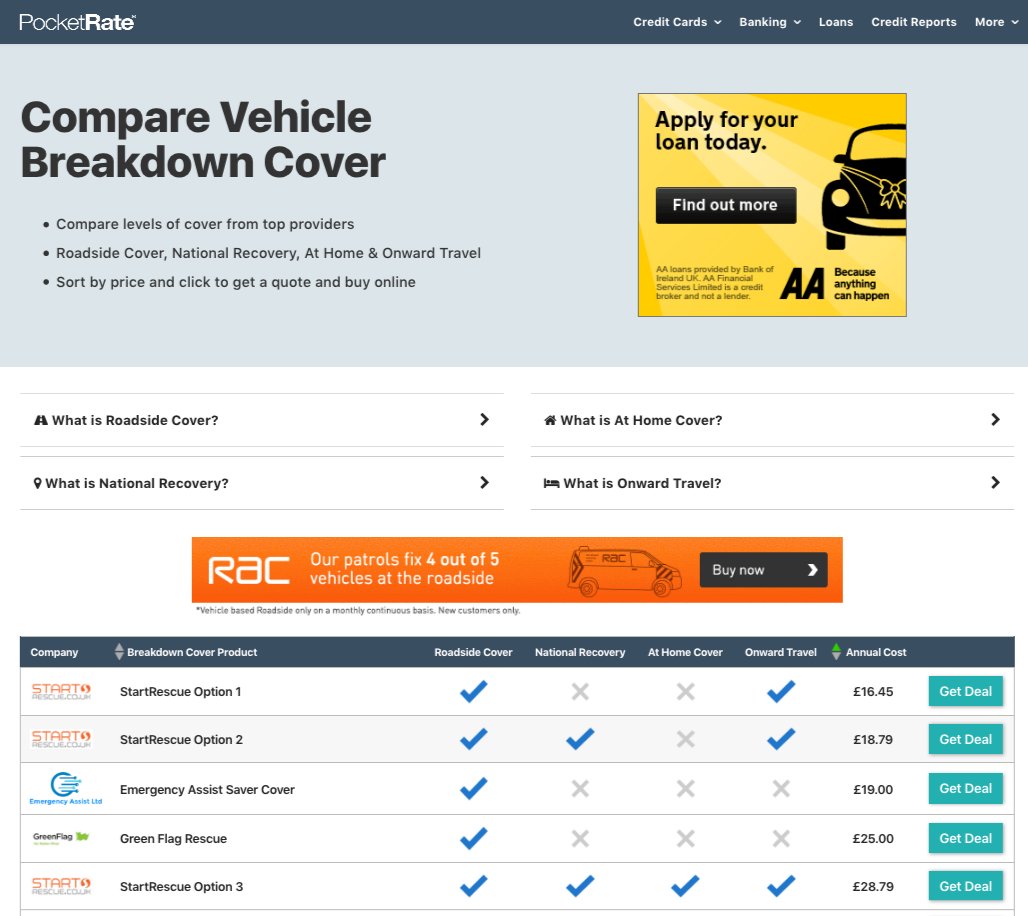The width and height of the screenshot is (1028, 916).
Task: Click the Onward Travel tick for StartRescue Option 2
Action: point(781,739)
